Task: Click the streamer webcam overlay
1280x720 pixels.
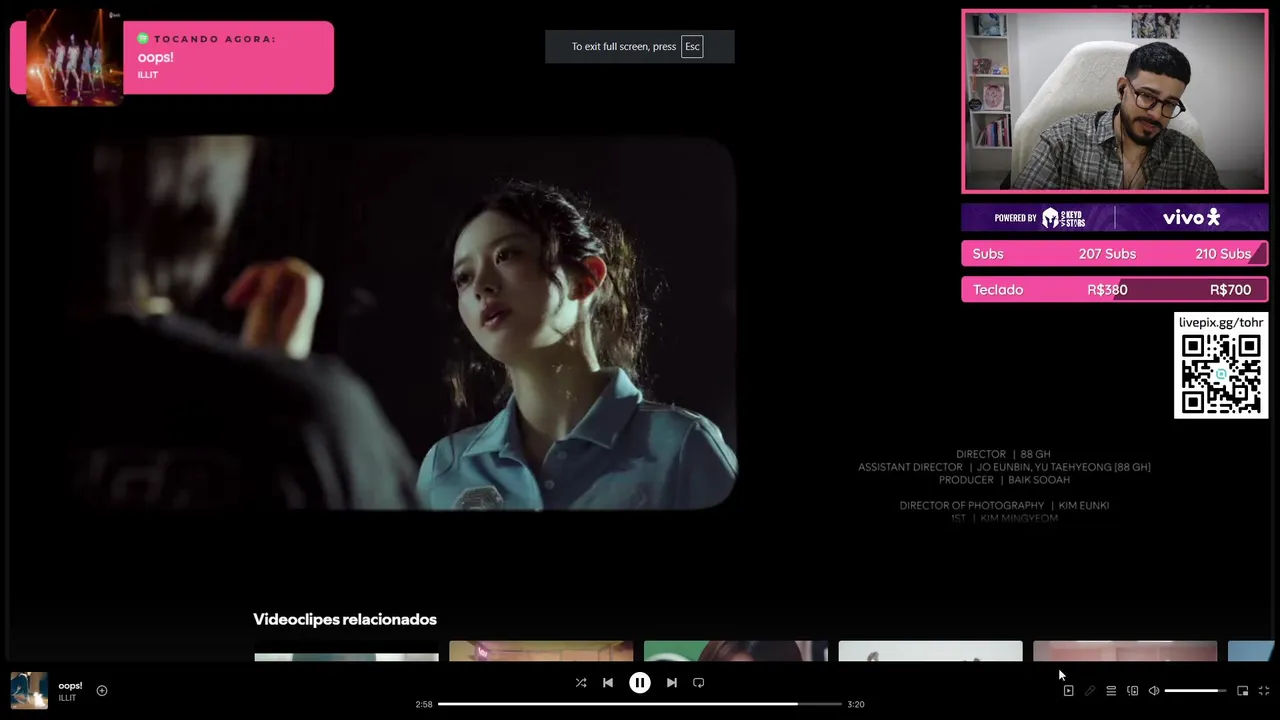Action: pyautogui.click(x=1115, y=101)
